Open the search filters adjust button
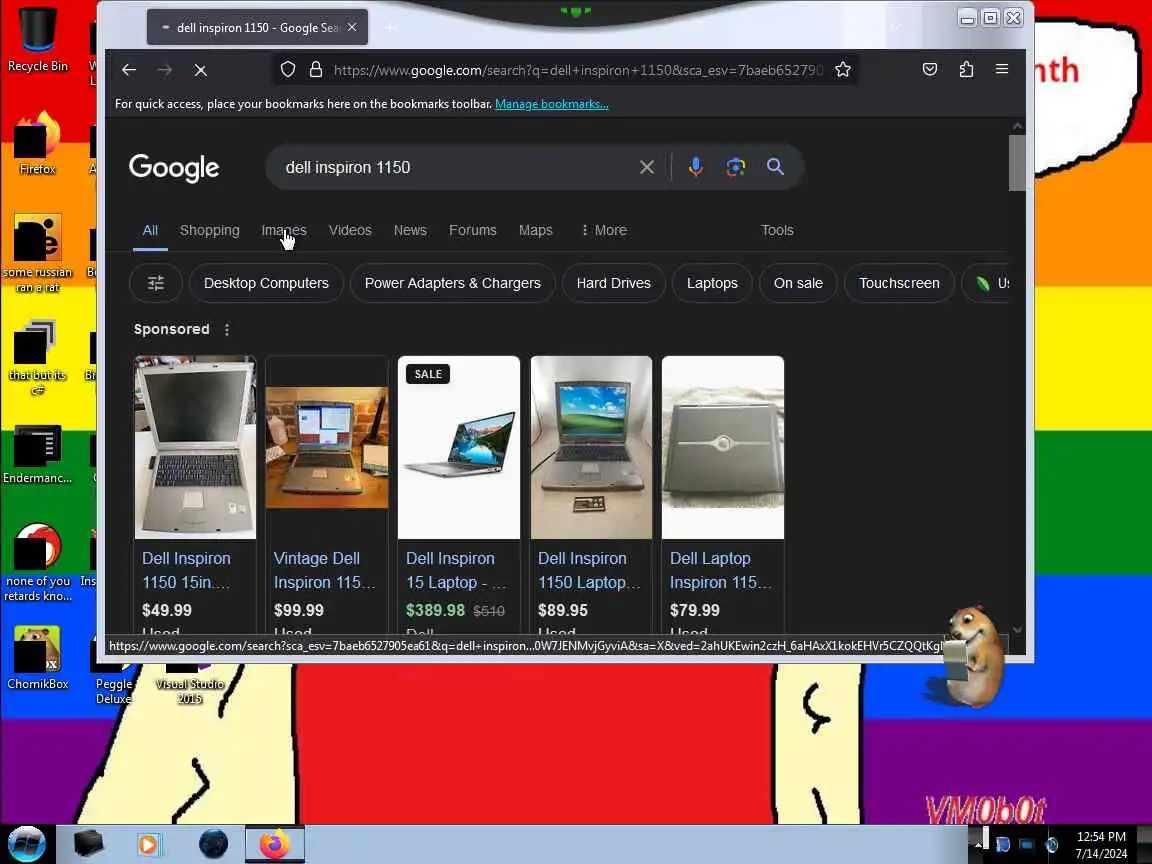The height and width of the screenshot is (864, 1152). 156,283
